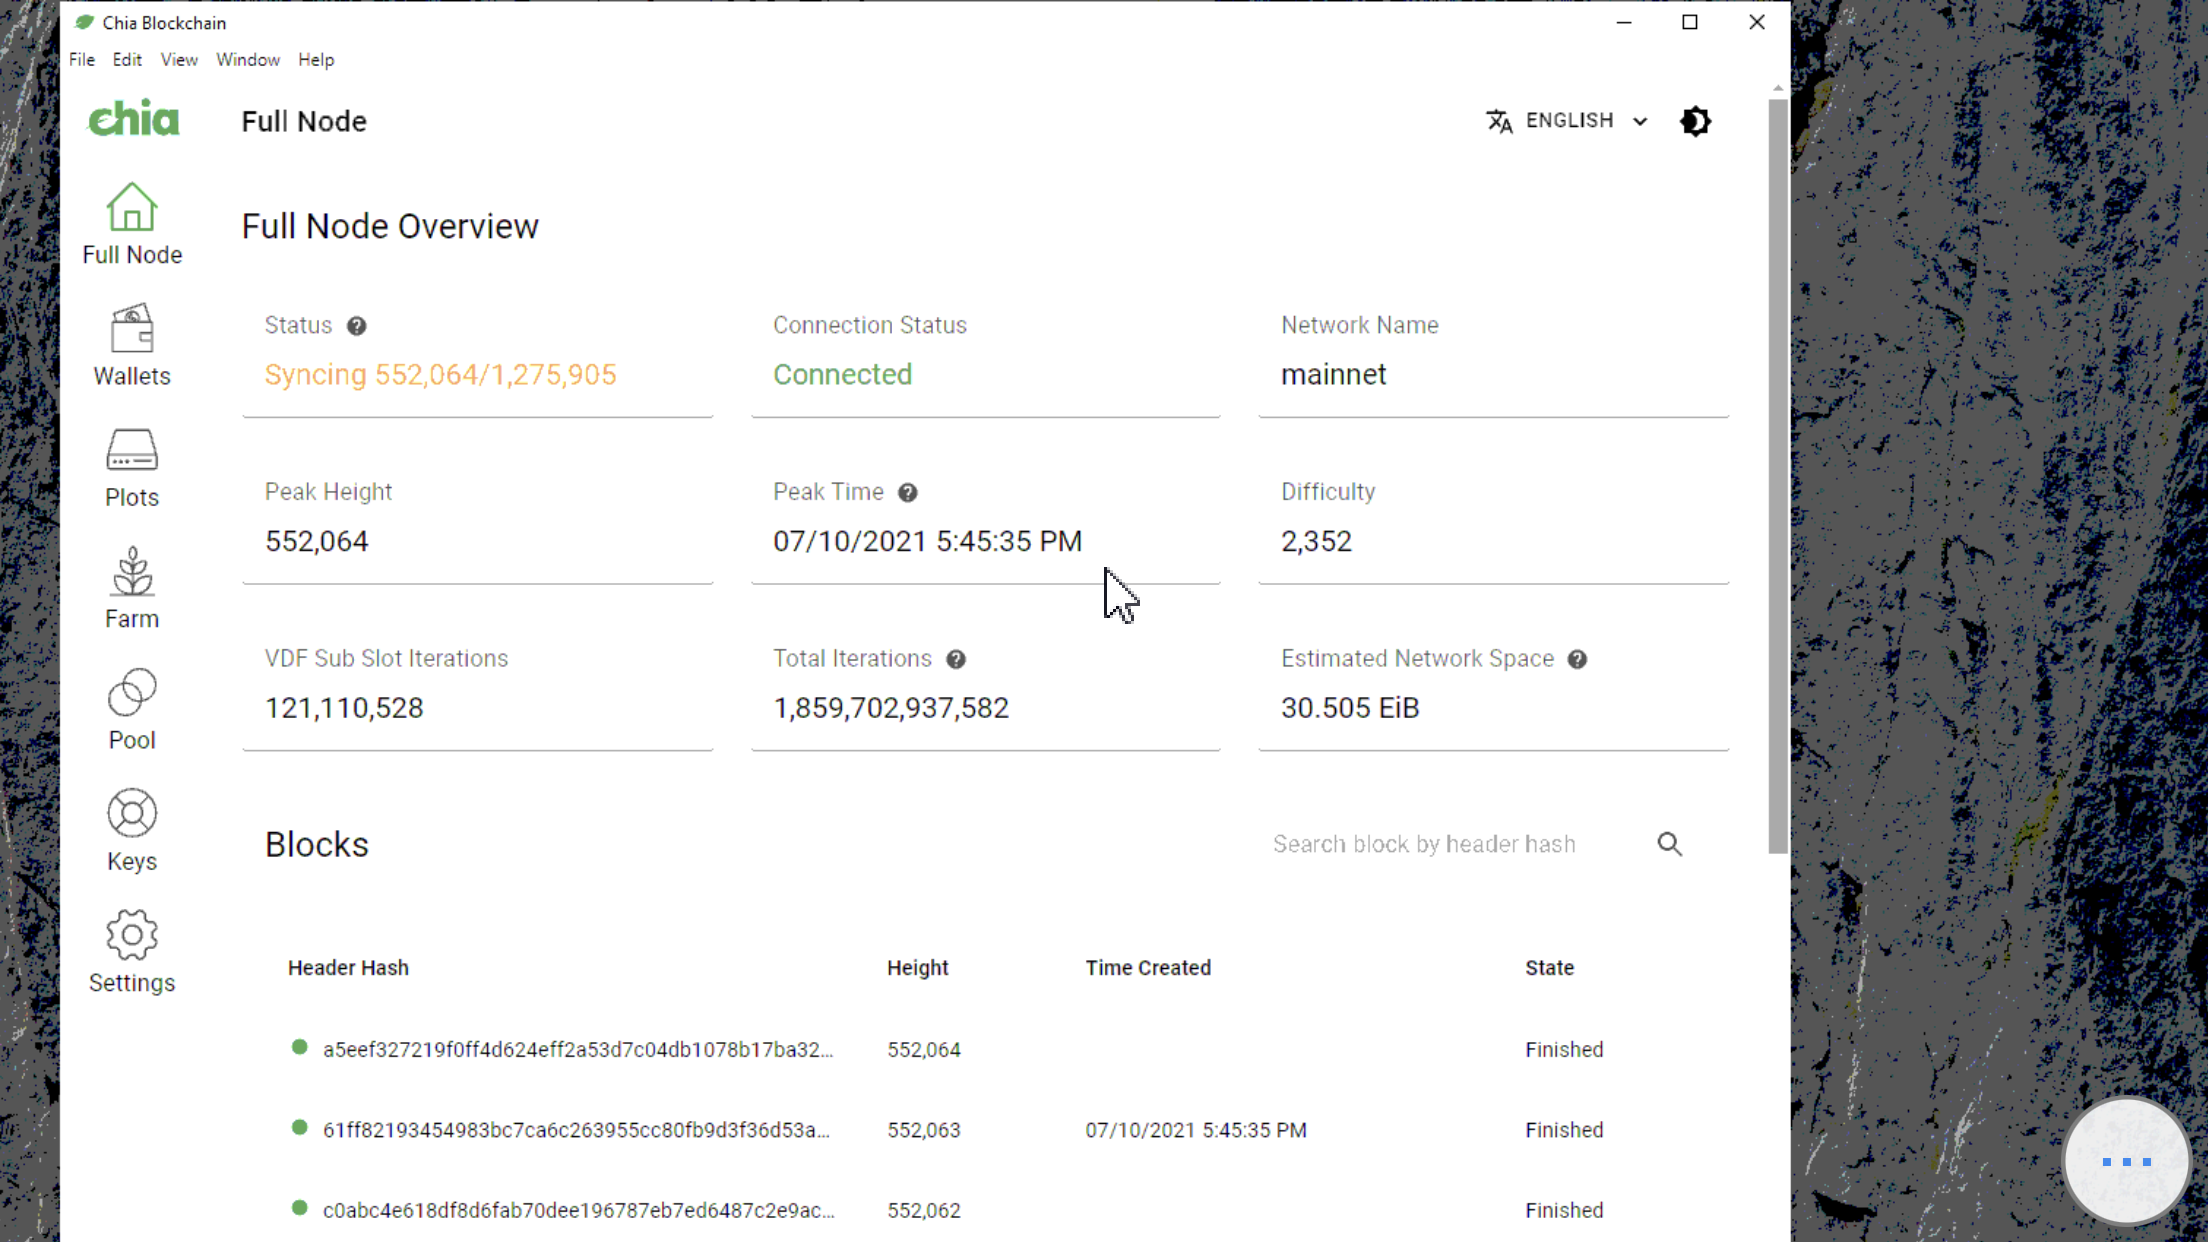Viewport: 2208px width, 1242px height.
Task: Show help icon beside Total Iterations
Action: [x=956, y=660]
